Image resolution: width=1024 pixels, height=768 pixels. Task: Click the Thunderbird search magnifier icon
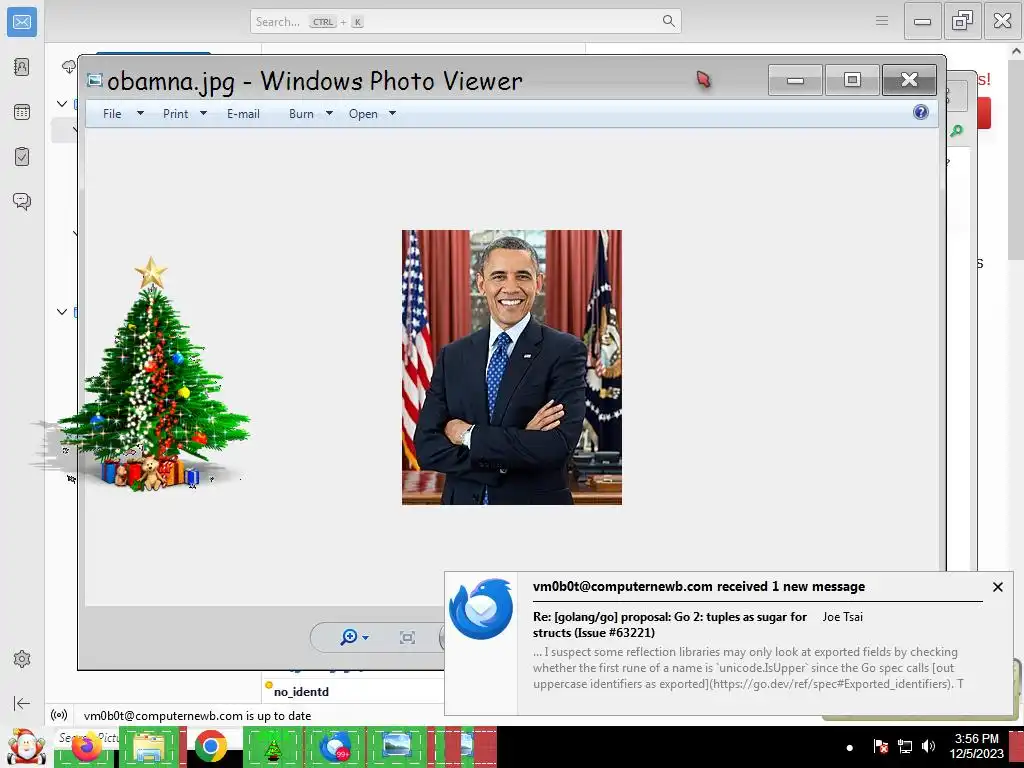(669, 21)
